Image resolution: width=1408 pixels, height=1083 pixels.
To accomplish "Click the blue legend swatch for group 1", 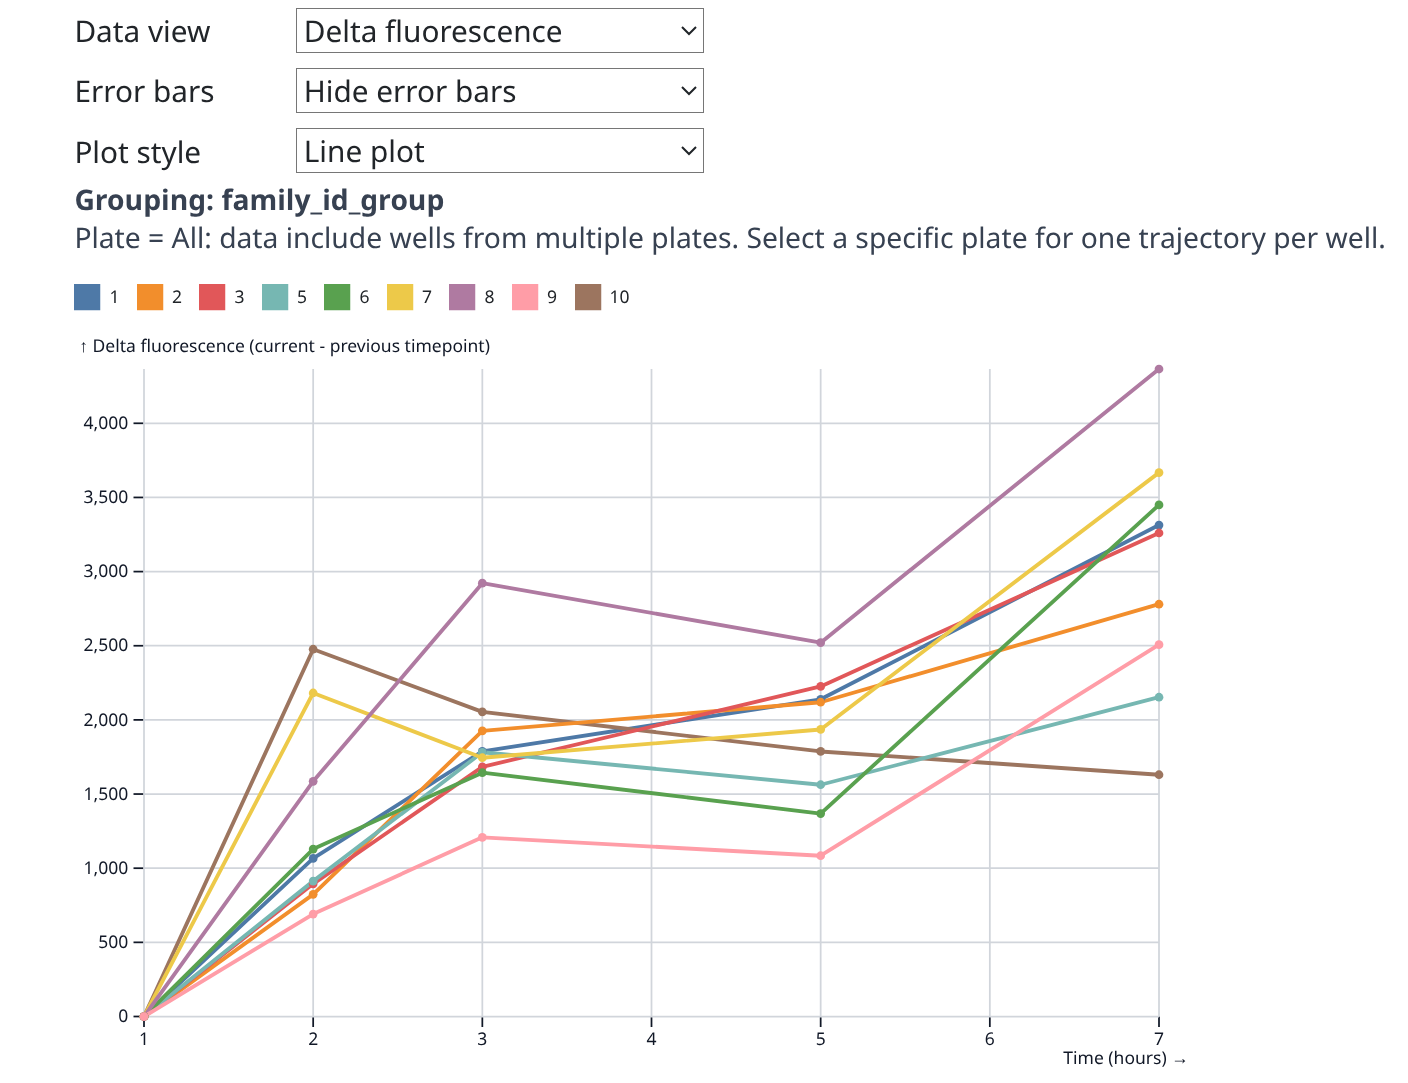I will 88,297.
